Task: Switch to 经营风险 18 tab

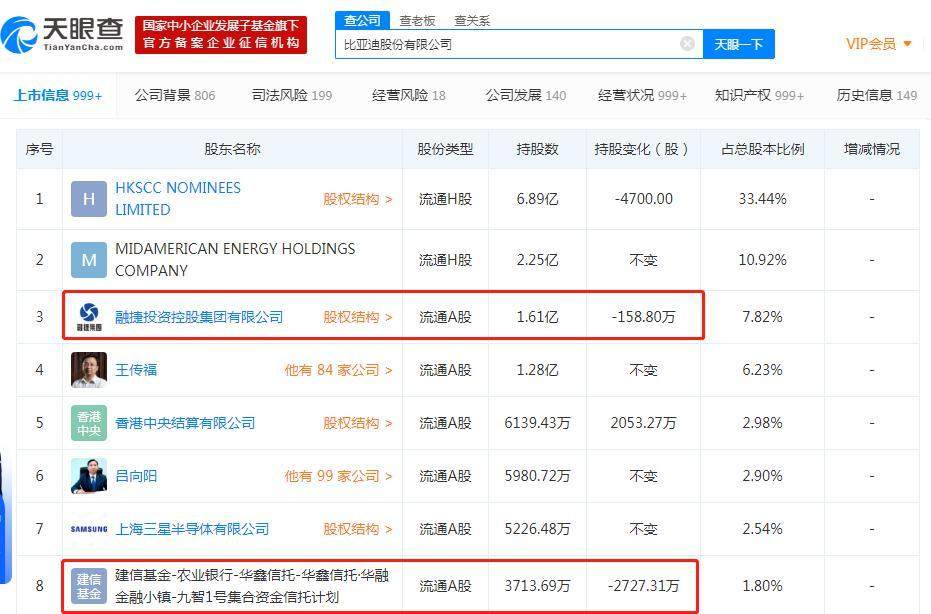Action: [408, 95]
